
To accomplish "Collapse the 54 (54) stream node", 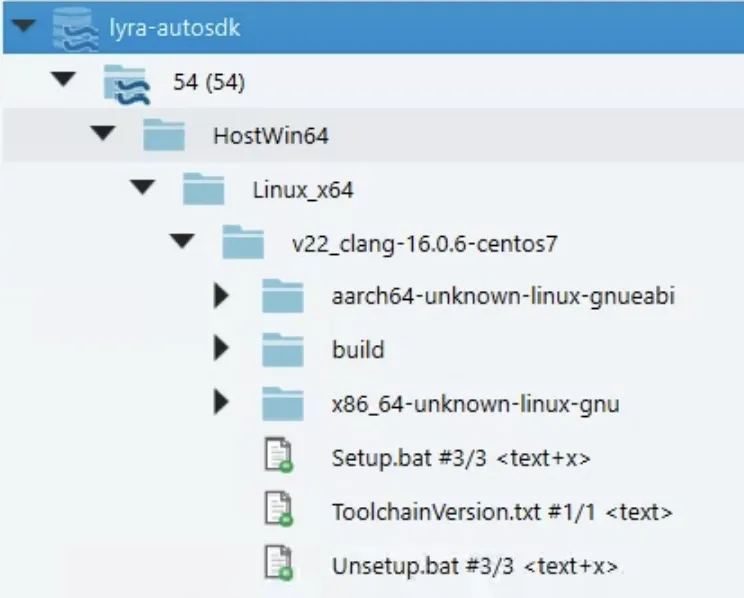I will (x=64, y=81).
